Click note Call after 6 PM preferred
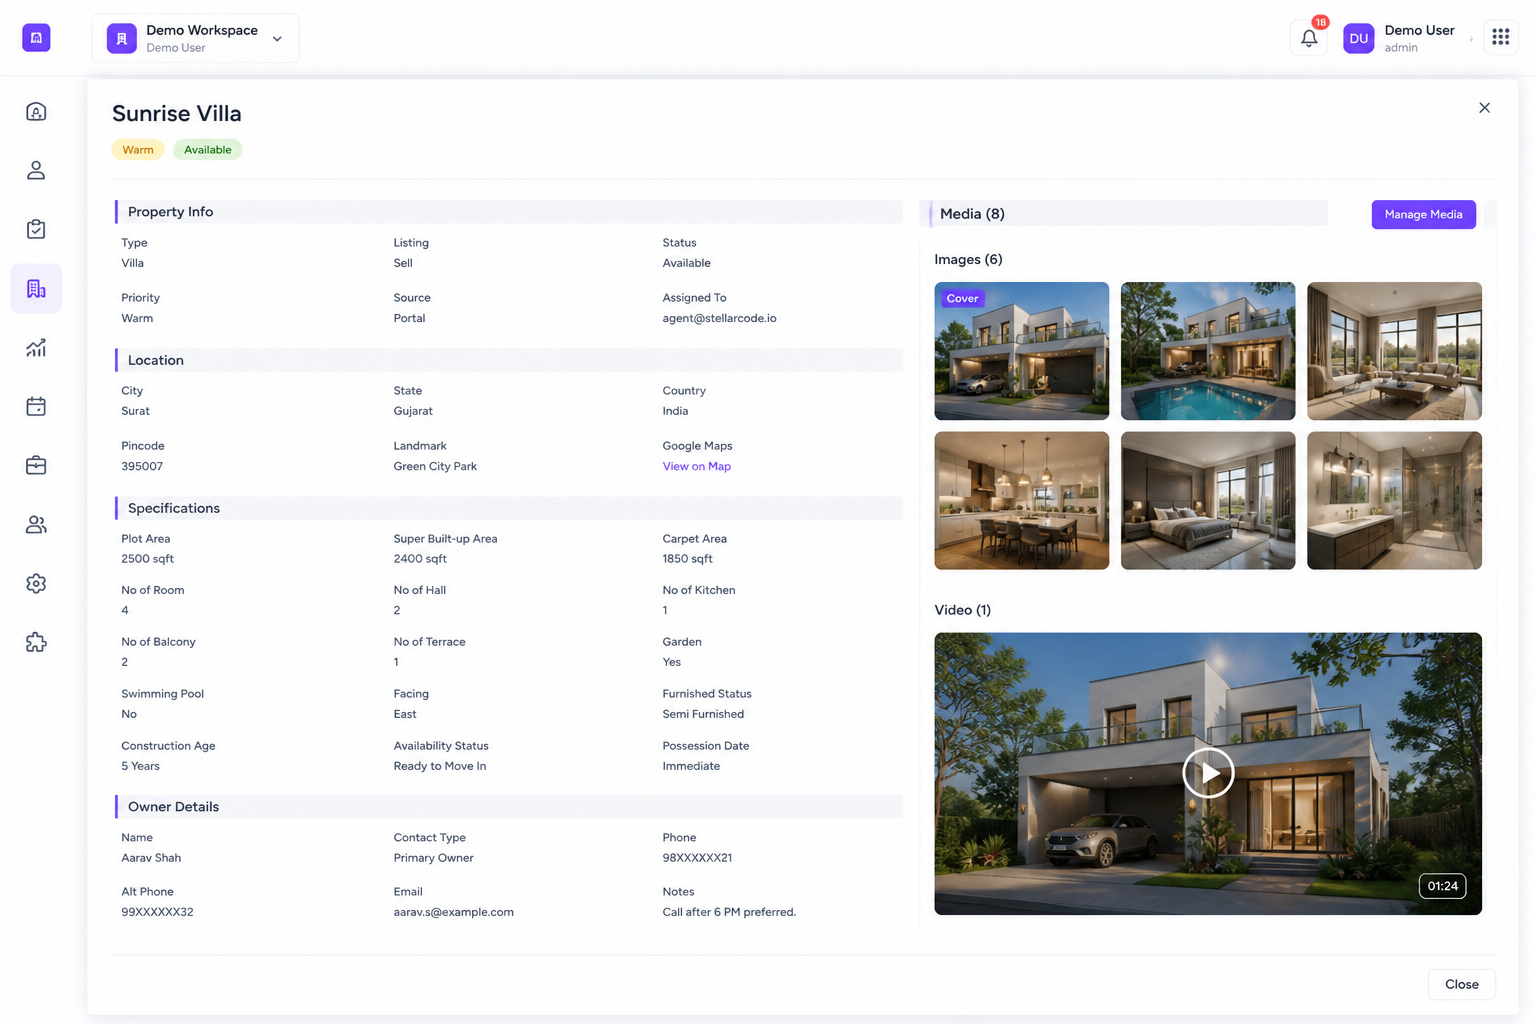1536x1024 pixels. [x=729, y=912]
